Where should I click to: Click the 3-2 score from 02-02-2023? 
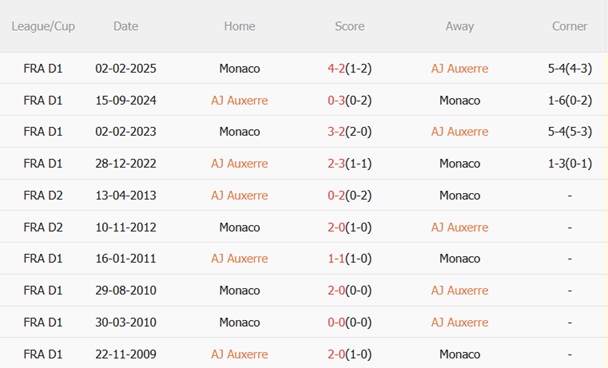click(x=336, y=132)
